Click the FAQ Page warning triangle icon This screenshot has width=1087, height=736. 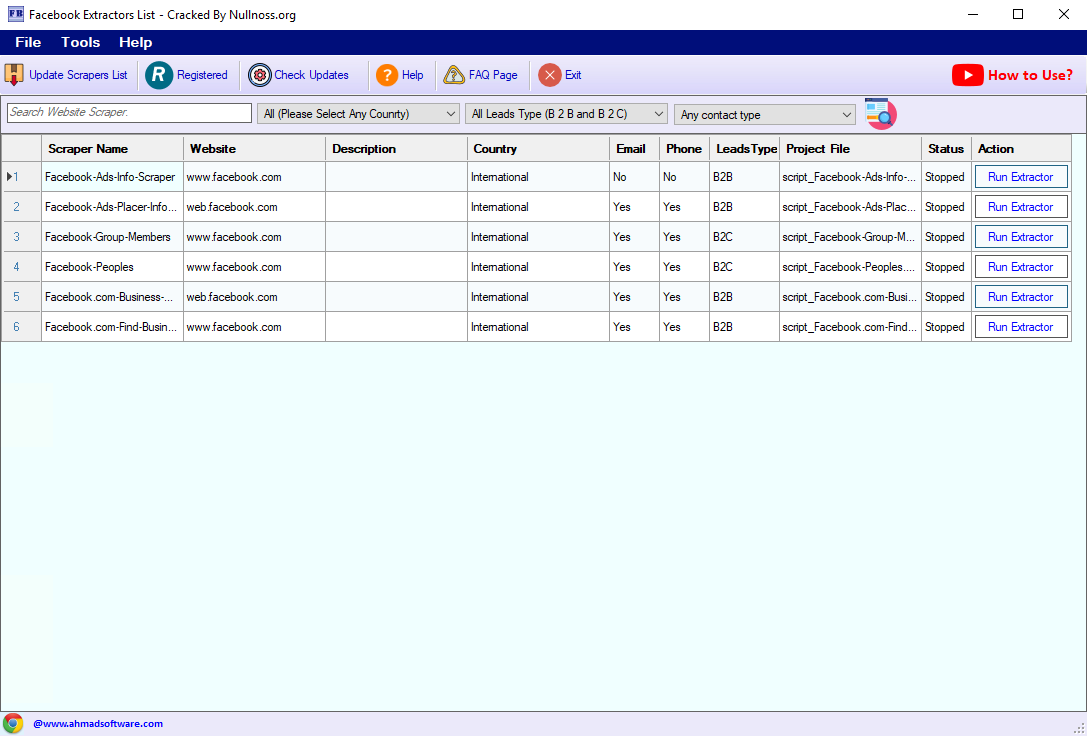coord(454,75)
